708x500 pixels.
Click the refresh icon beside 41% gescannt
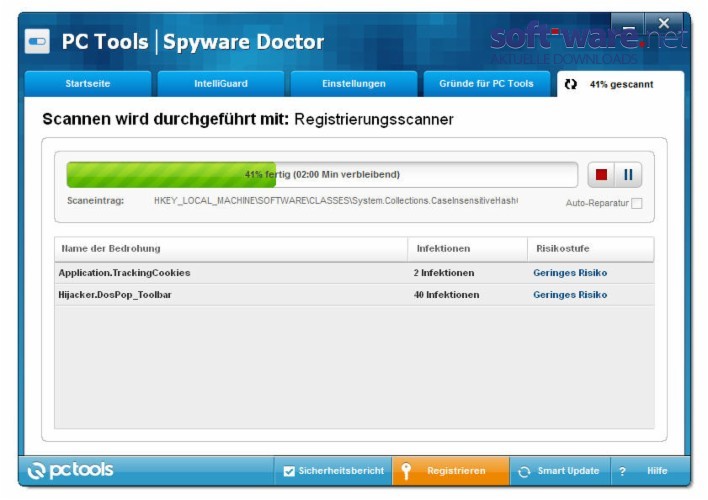(x=571, y=84)
